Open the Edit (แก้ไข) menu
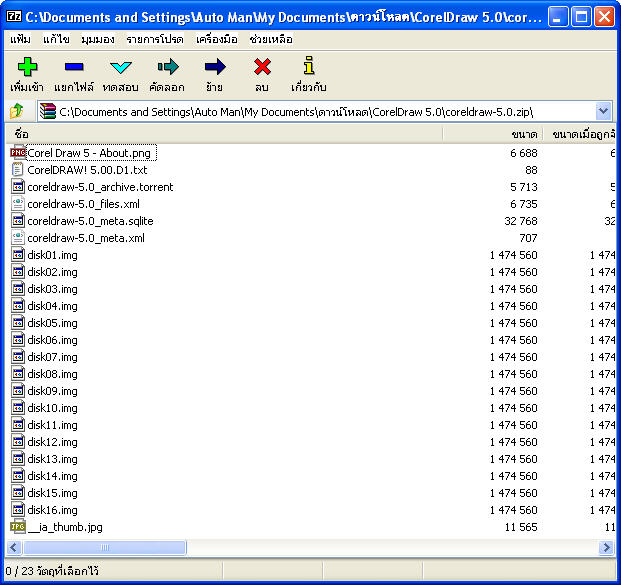 coord(56,39)
